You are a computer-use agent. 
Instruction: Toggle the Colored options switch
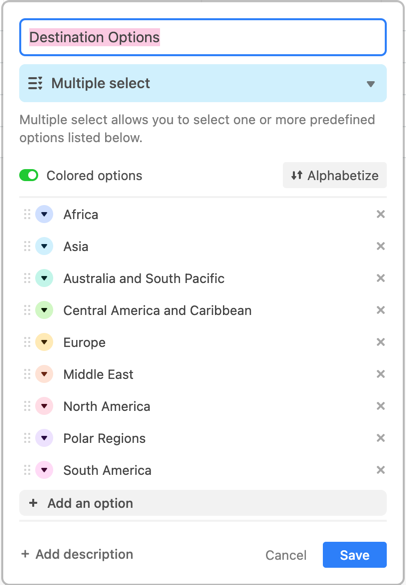pyautogui.click(x=29, y=175)
